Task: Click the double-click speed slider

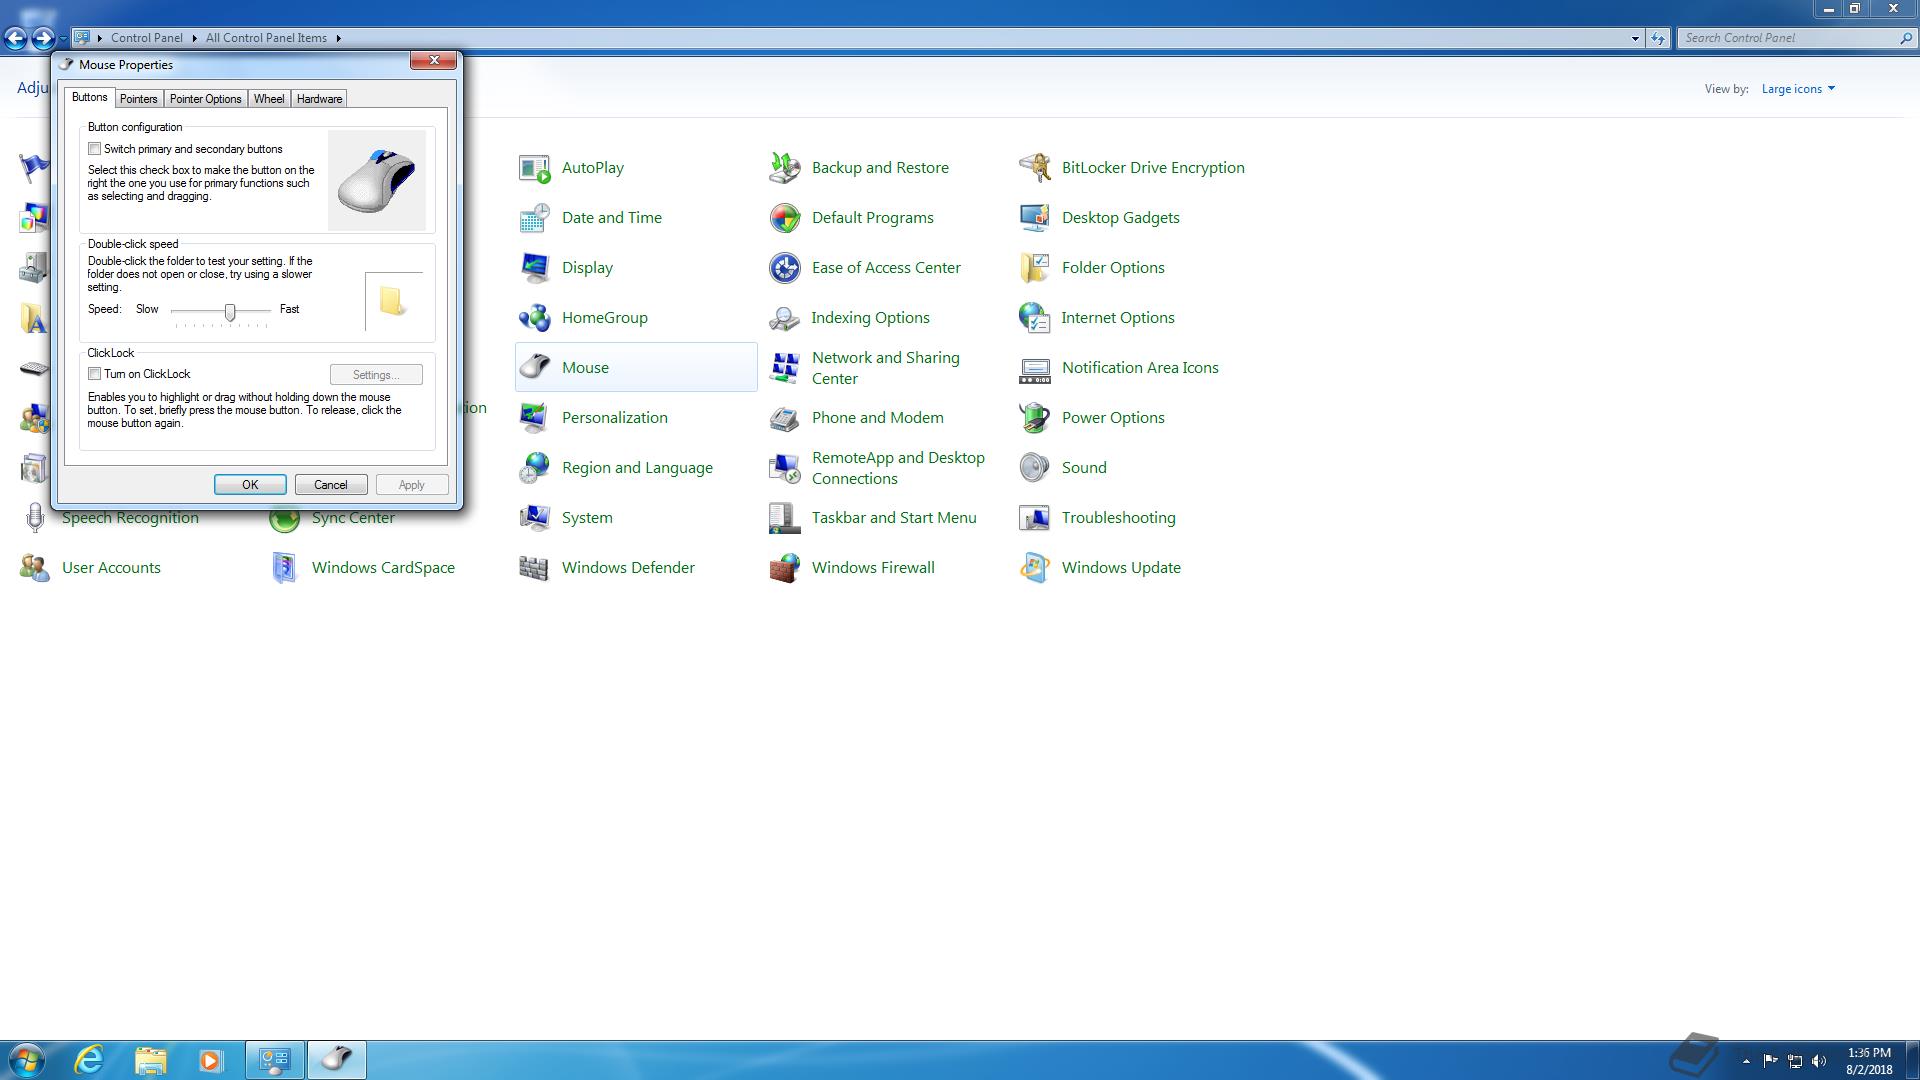Action: tap(230, 313)
